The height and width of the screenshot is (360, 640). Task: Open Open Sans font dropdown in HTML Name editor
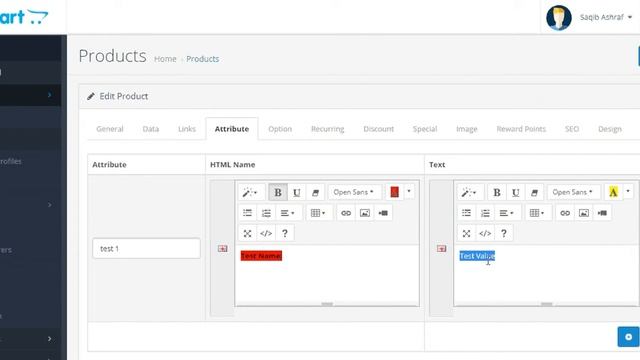pyautogui.click(x=354, y=192)
